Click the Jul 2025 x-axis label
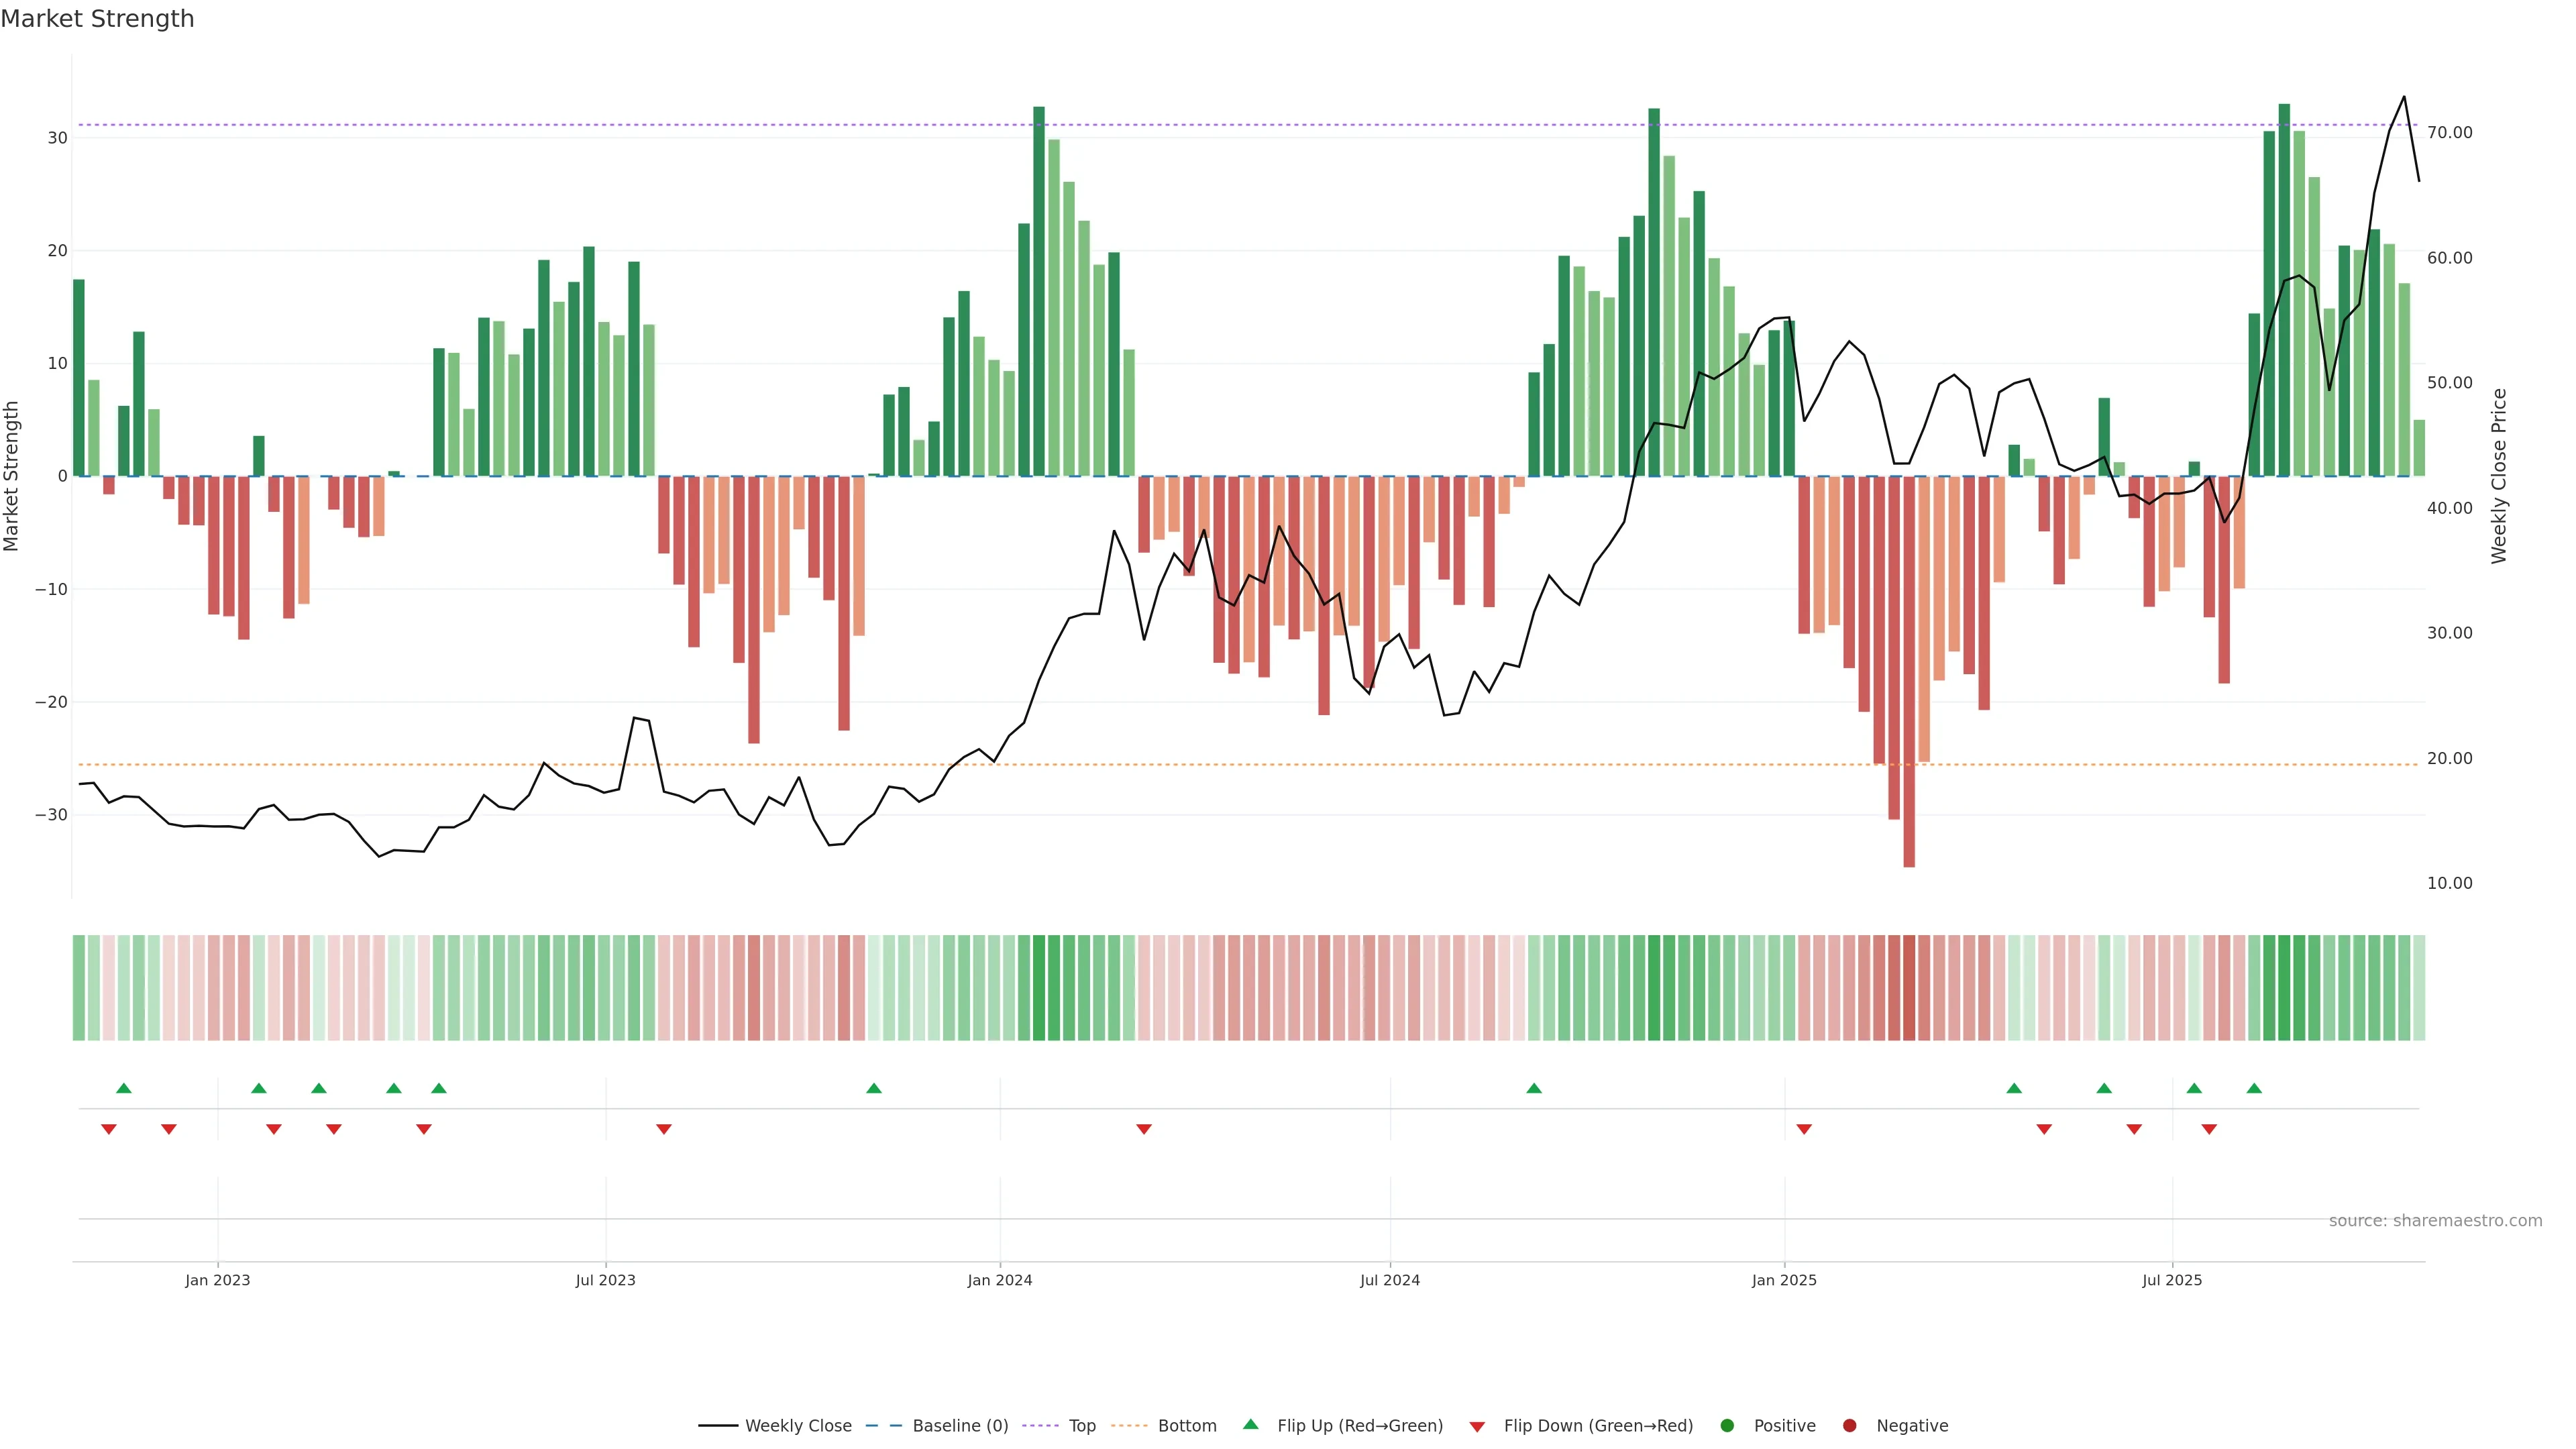Screen dimensions: 2576x1449 point(2171,1280)
